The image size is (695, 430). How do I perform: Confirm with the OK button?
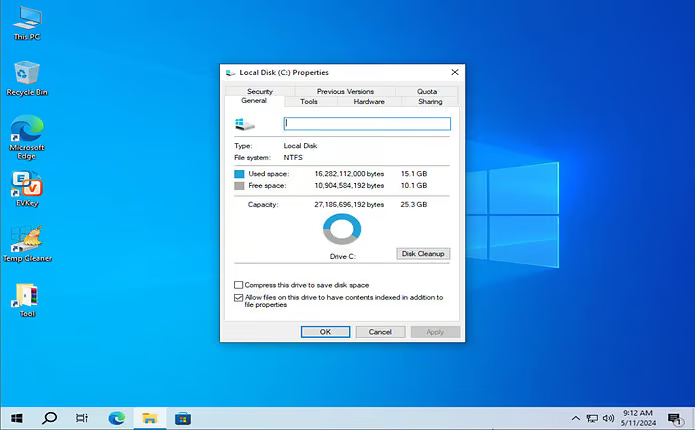325,332
